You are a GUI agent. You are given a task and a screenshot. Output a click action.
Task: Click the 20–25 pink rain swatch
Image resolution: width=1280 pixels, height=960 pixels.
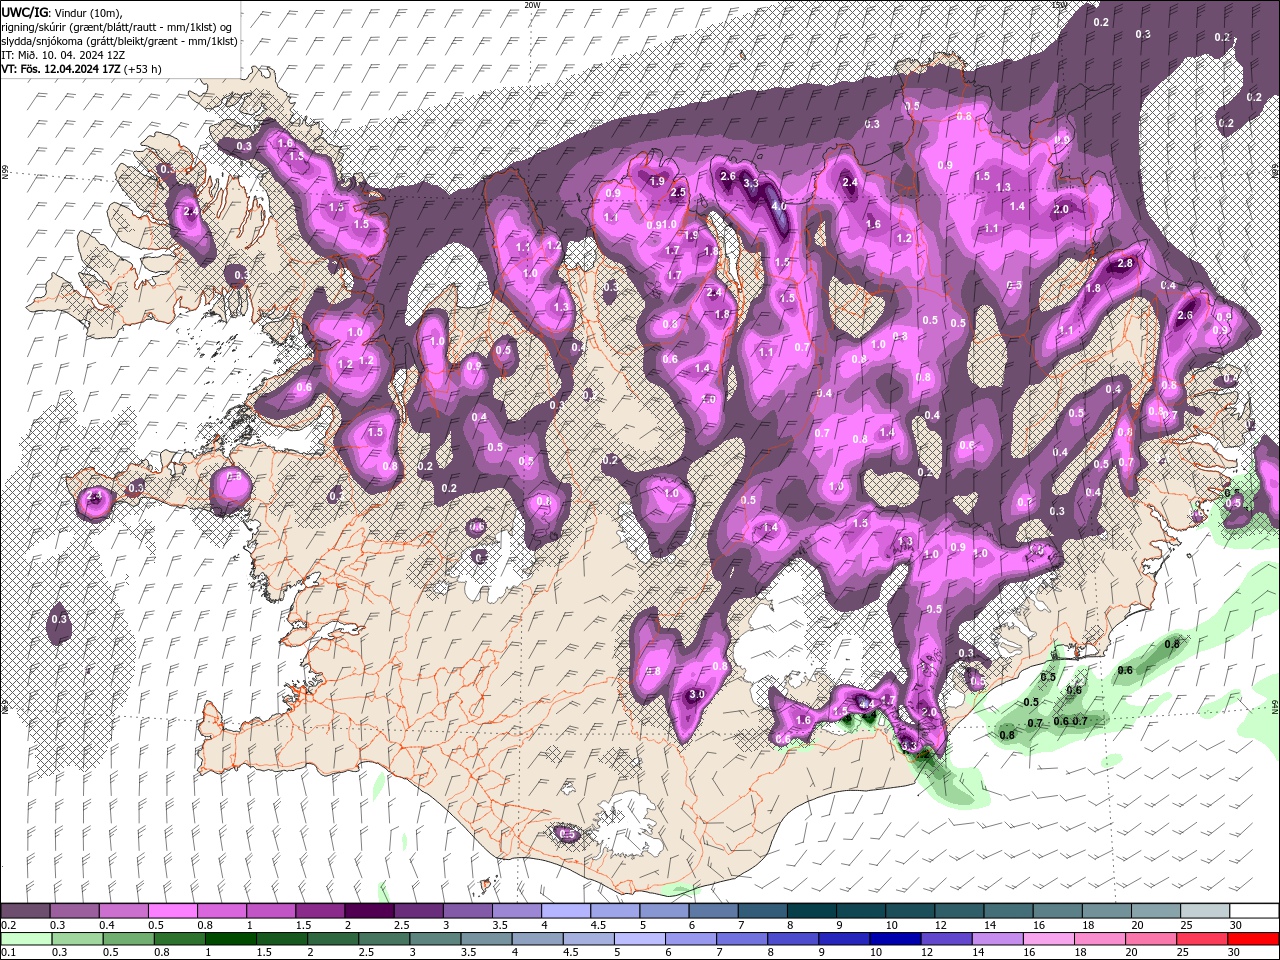point(1150,939)
